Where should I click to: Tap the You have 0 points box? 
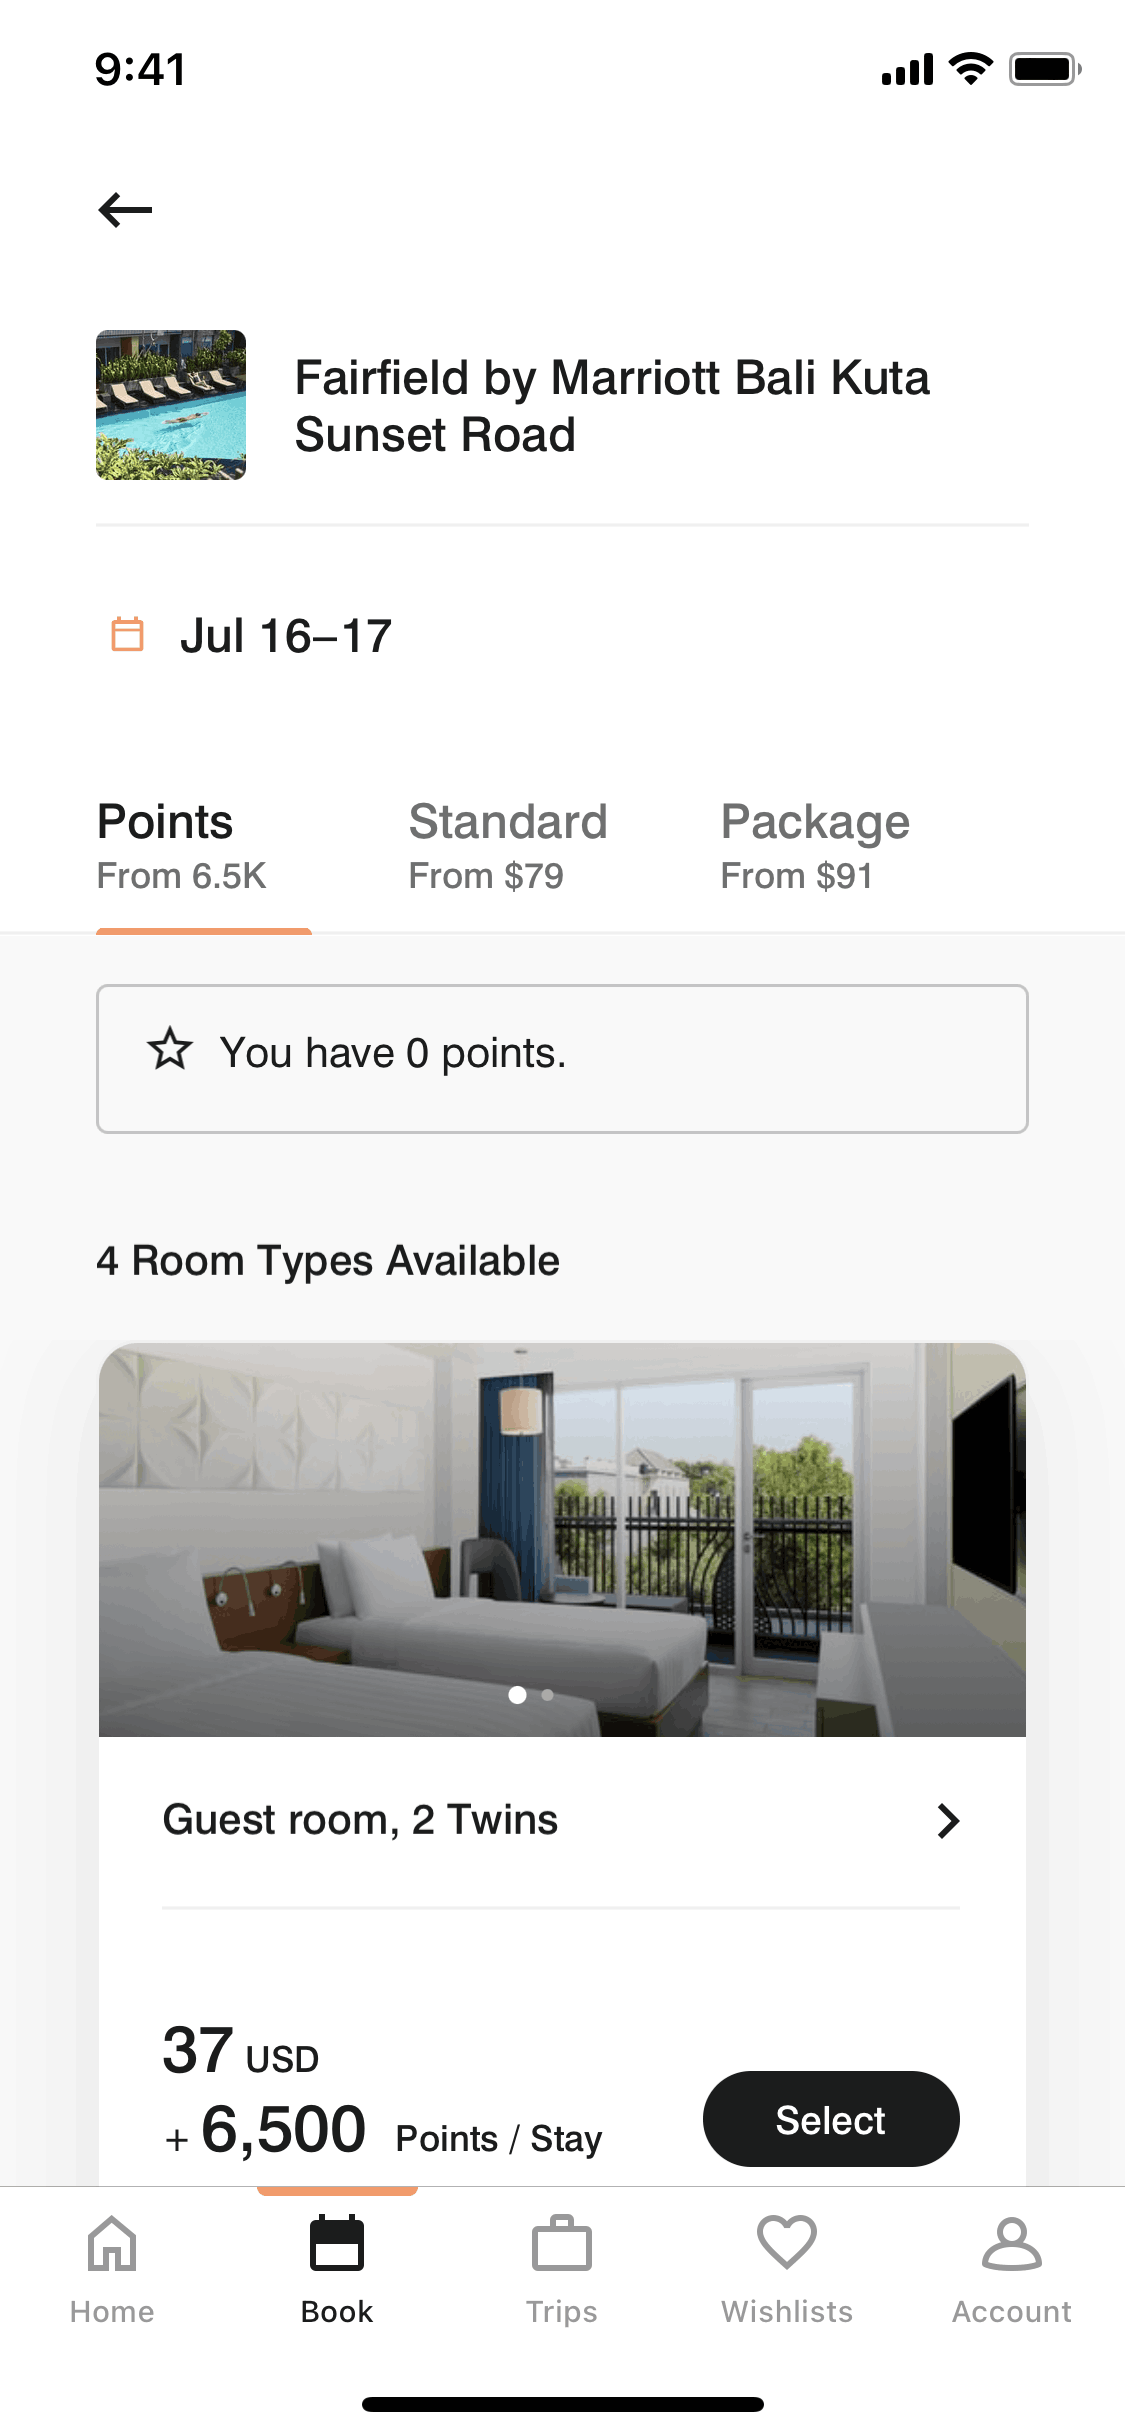[x=562, y=1059]
